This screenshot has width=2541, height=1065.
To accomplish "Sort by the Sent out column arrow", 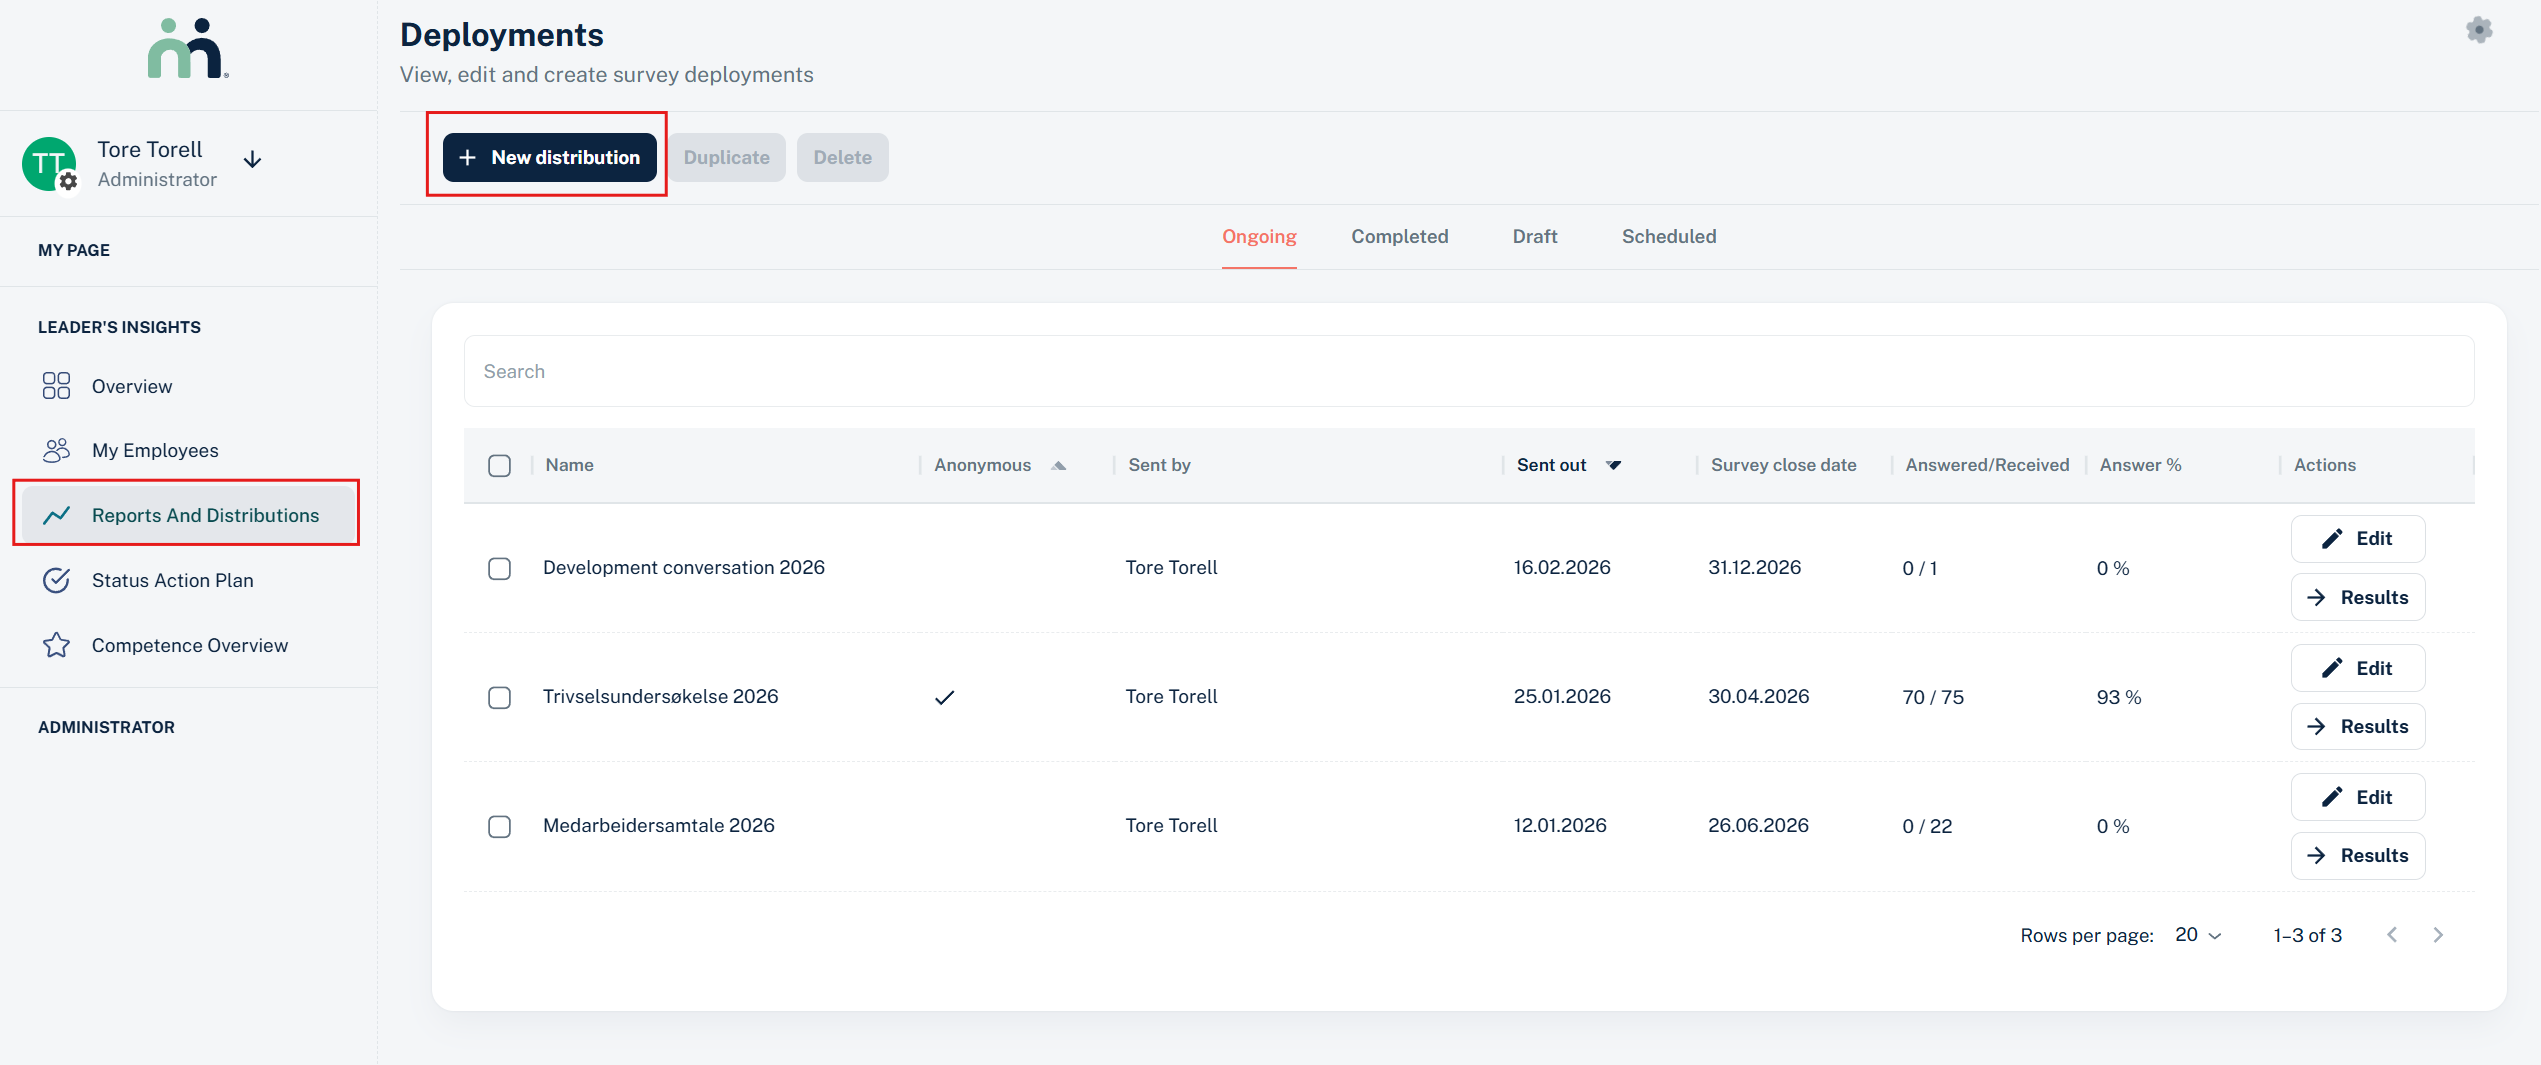I will coord(1613,465).
